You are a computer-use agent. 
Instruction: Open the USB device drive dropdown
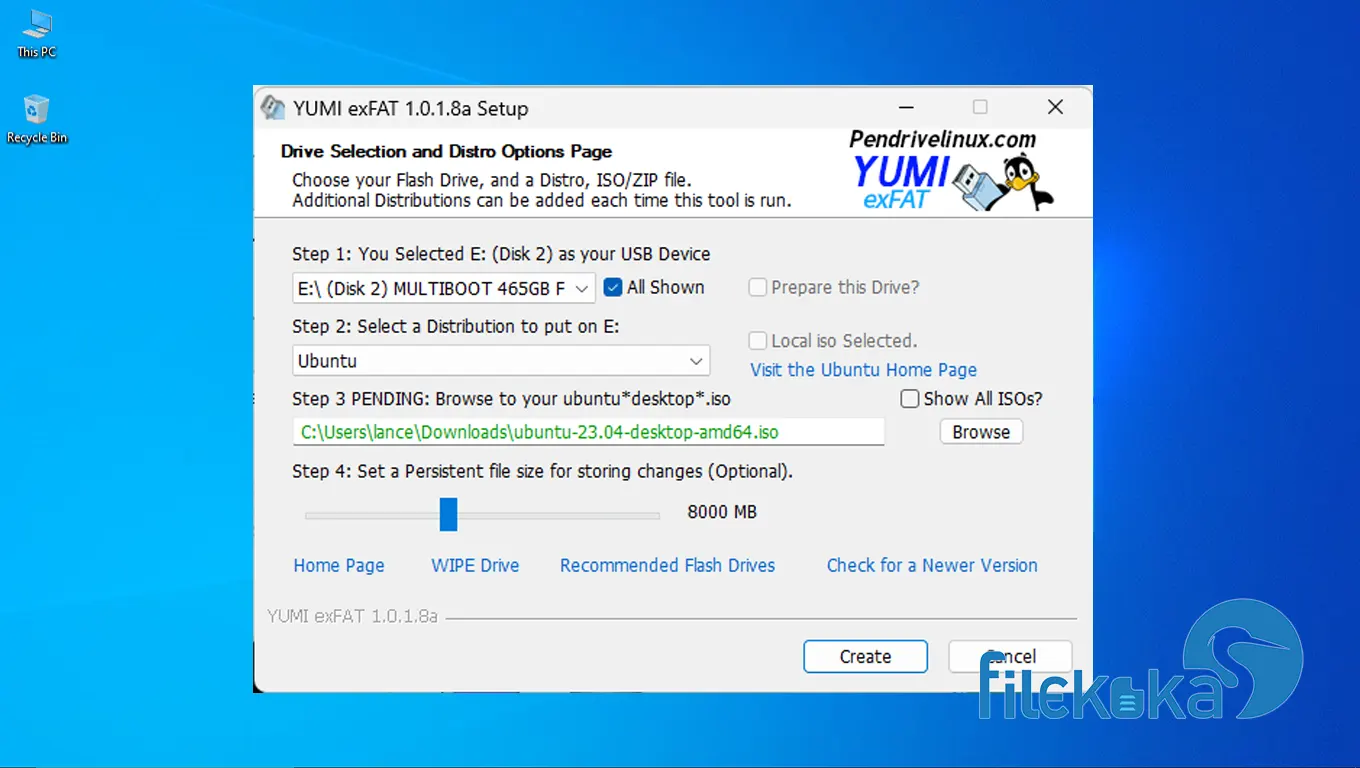click(x=444, y=289)
